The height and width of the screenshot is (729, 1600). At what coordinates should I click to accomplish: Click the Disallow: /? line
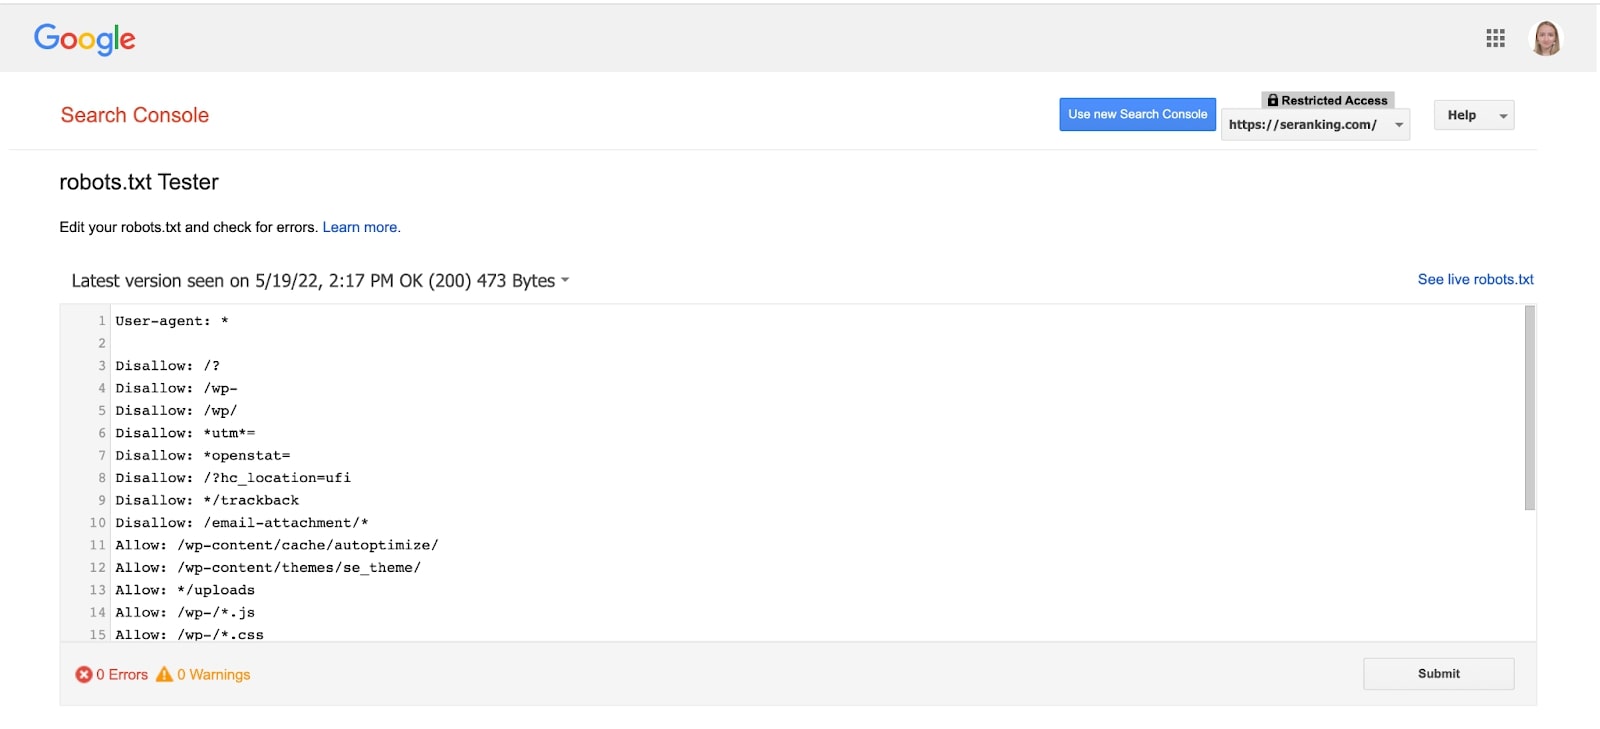tap(168, 366)
